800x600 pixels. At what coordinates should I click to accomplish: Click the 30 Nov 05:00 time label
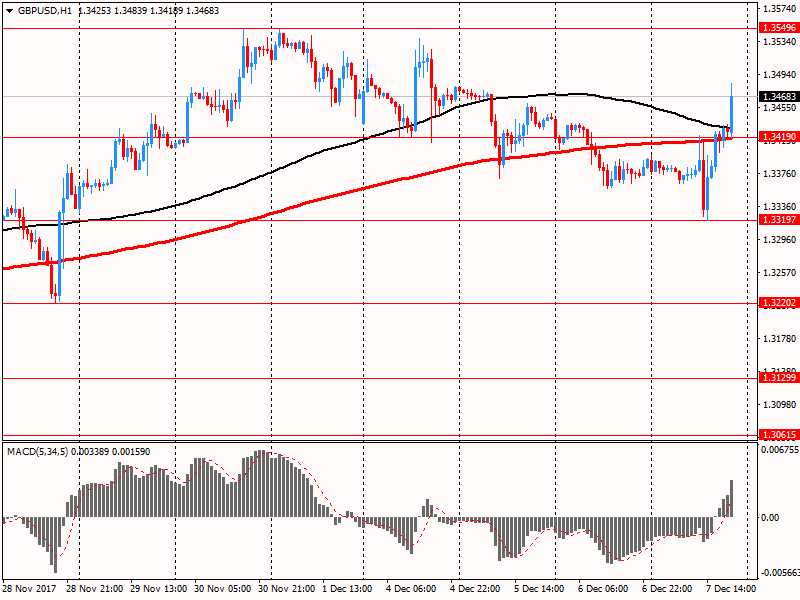click(222, 589)
